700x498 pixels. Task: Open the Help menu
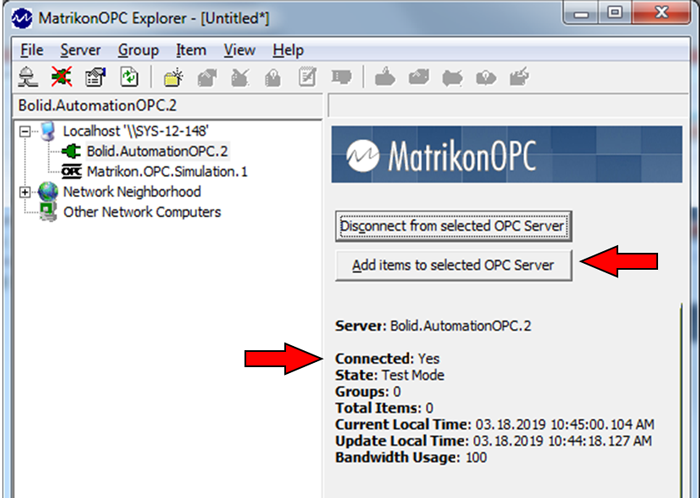tap(288, 50)
